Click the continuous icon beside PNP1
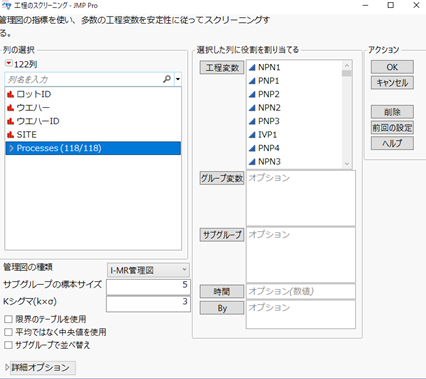 (252, 81)
